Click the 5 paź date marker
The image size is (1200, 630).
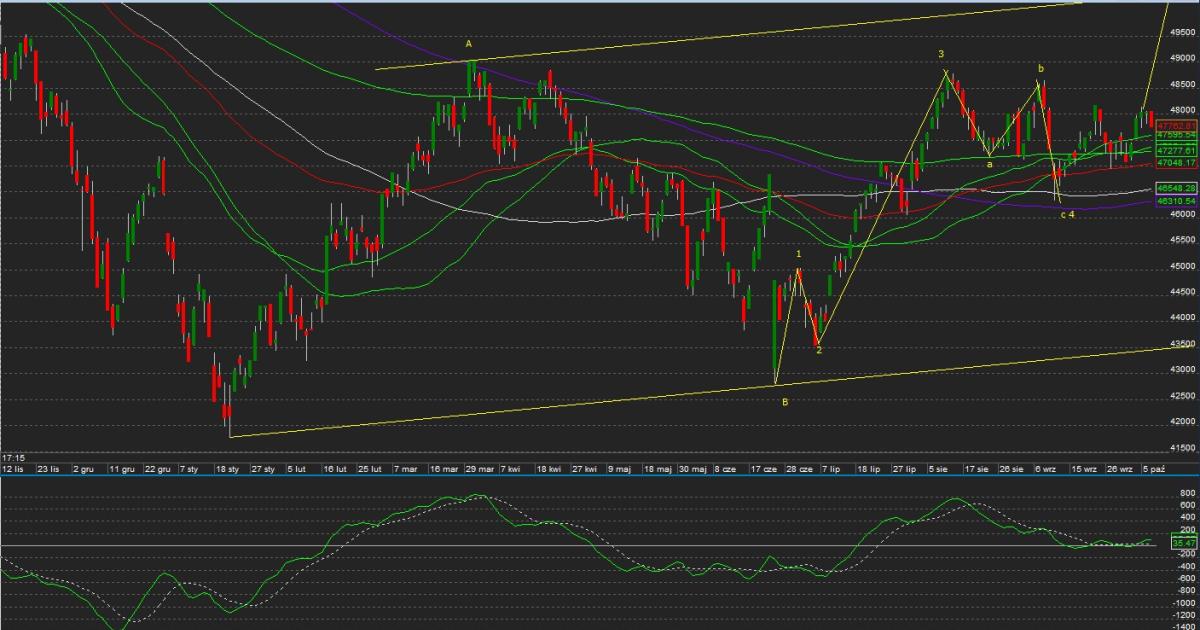pyautogui.click(x=1152, y=468)
